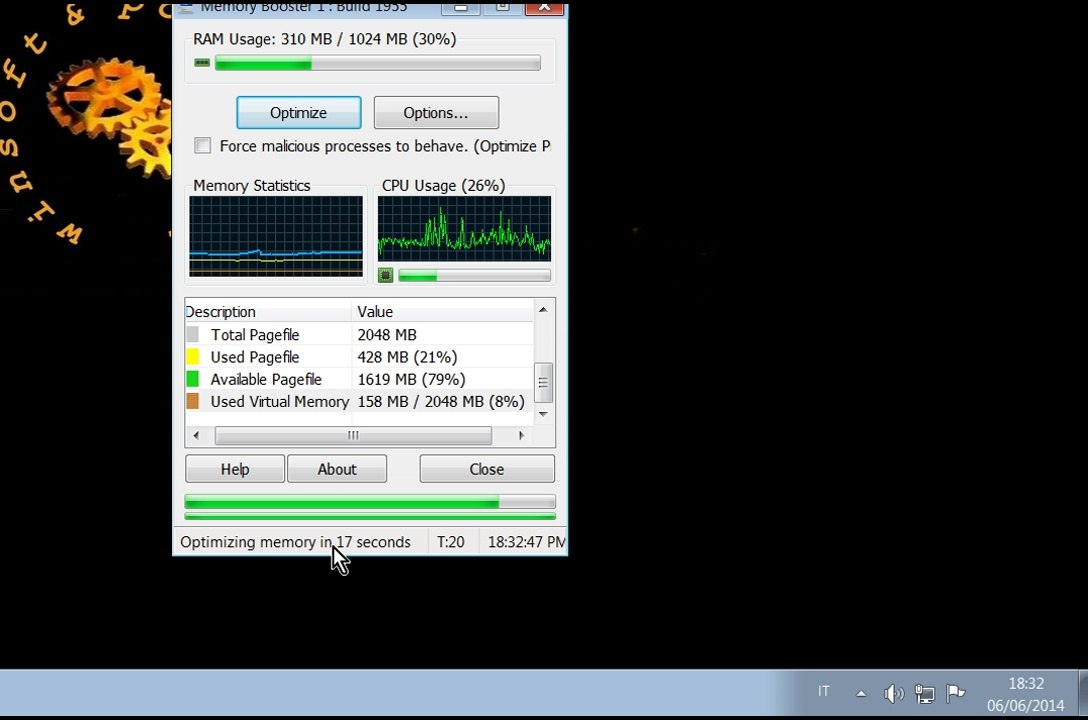Select the Available Pagefile row

click(x=359, y=379)
